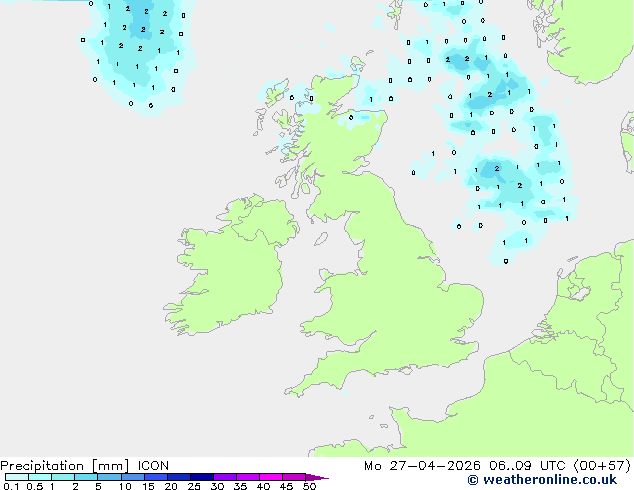Click the '35' legend scale value
Image resolution: width=634 pixels, height=490 pixels.
240,486
